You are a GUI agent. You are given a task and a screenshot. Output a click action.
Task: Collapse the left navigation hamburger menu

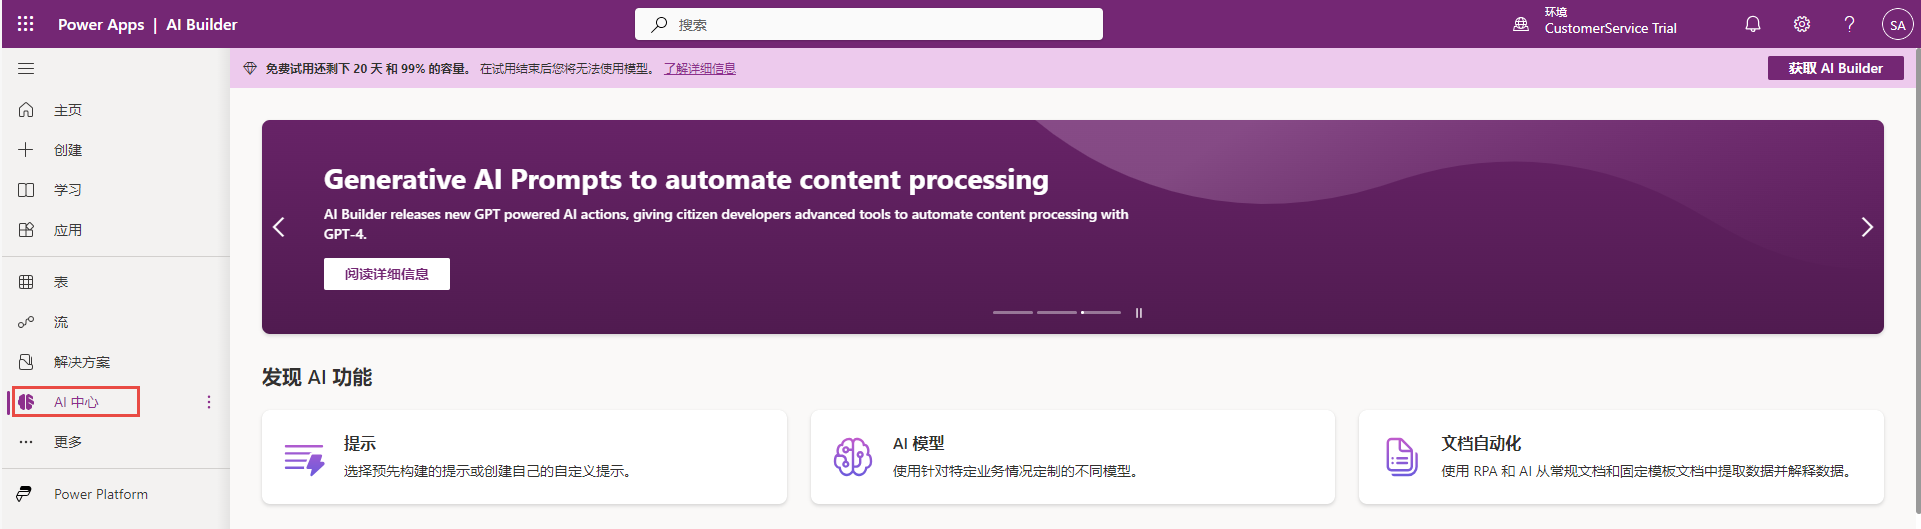26,69
